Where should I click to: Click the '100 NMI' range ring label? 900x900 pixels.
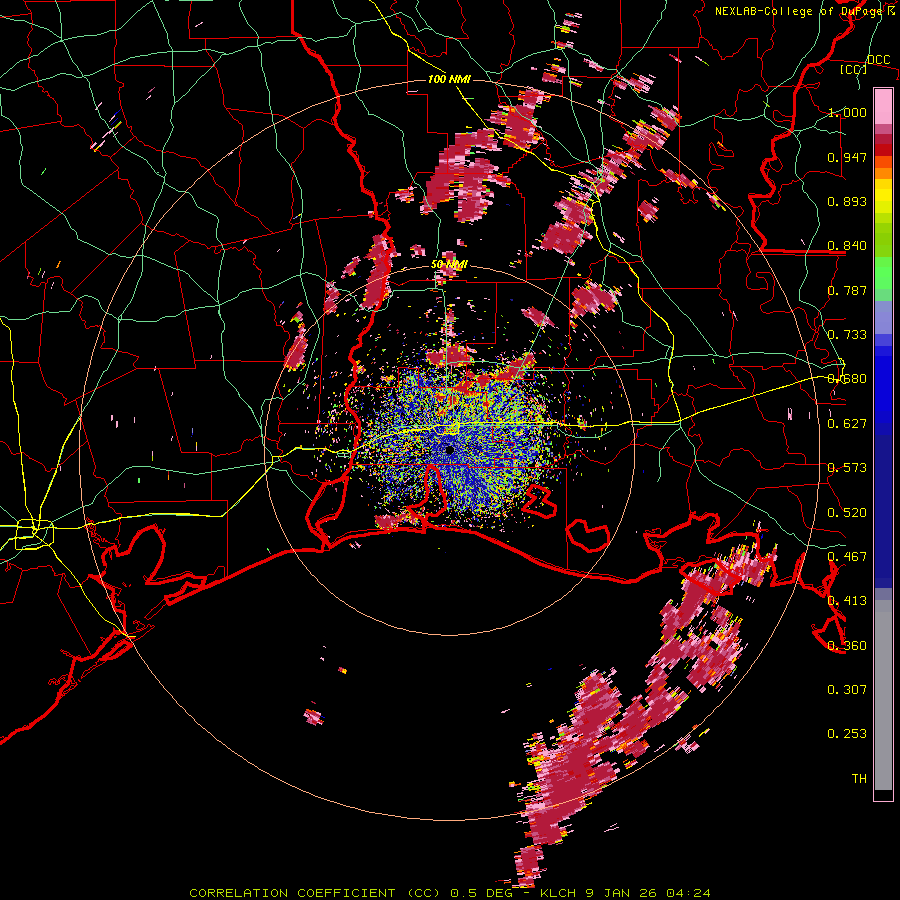(449, 79)
